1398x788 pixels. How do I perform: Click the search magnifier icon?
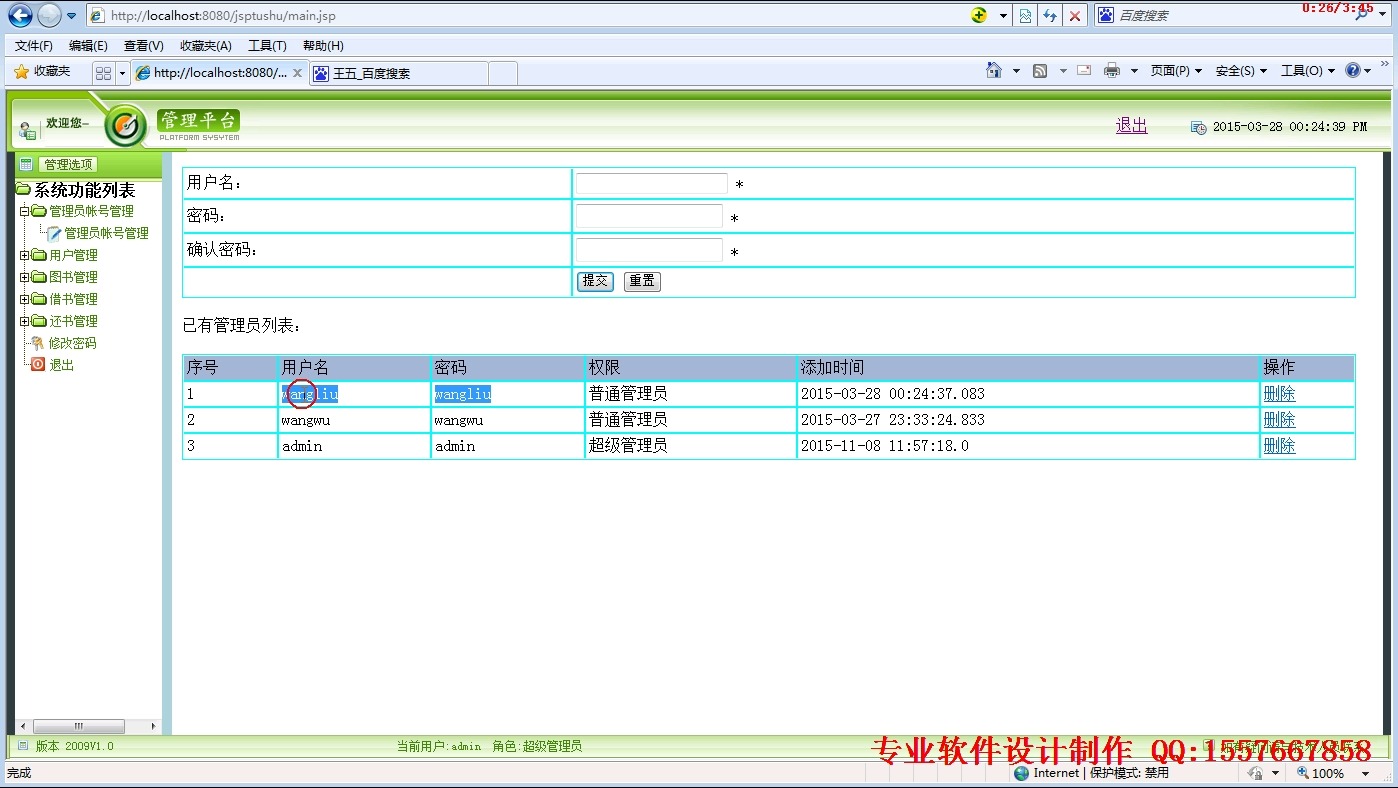tap(1363, 15)
